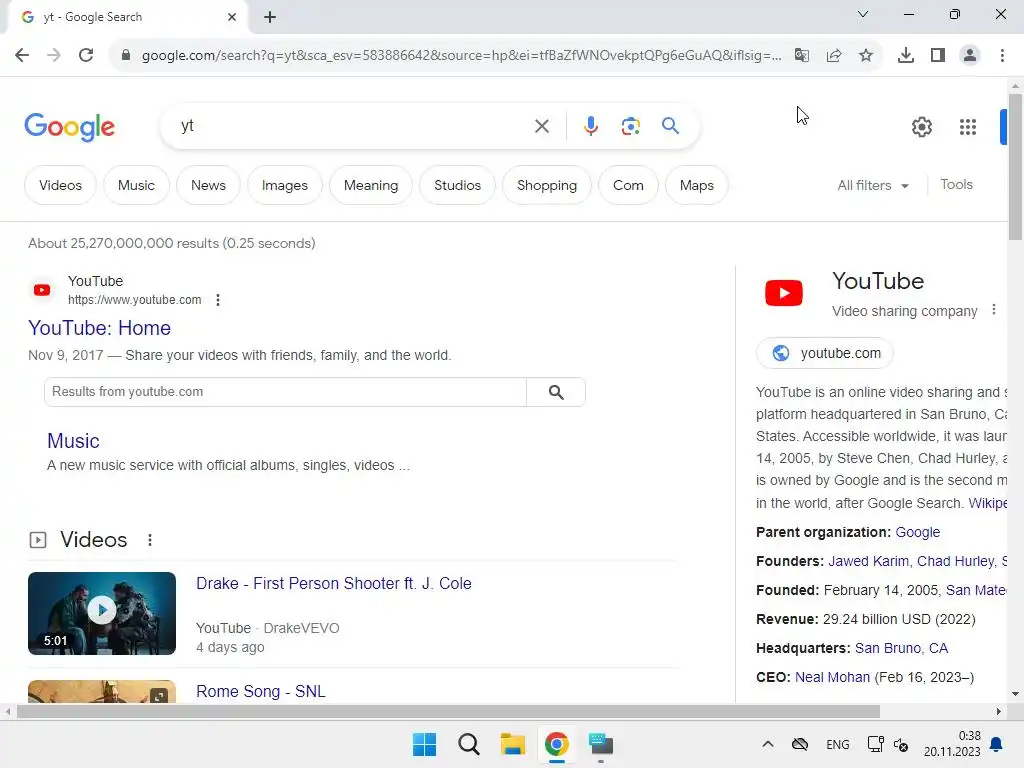Viewport: 1024px width, 768px height.
Task: Open notifications bell in taskbar
Action: coord(996,744)
